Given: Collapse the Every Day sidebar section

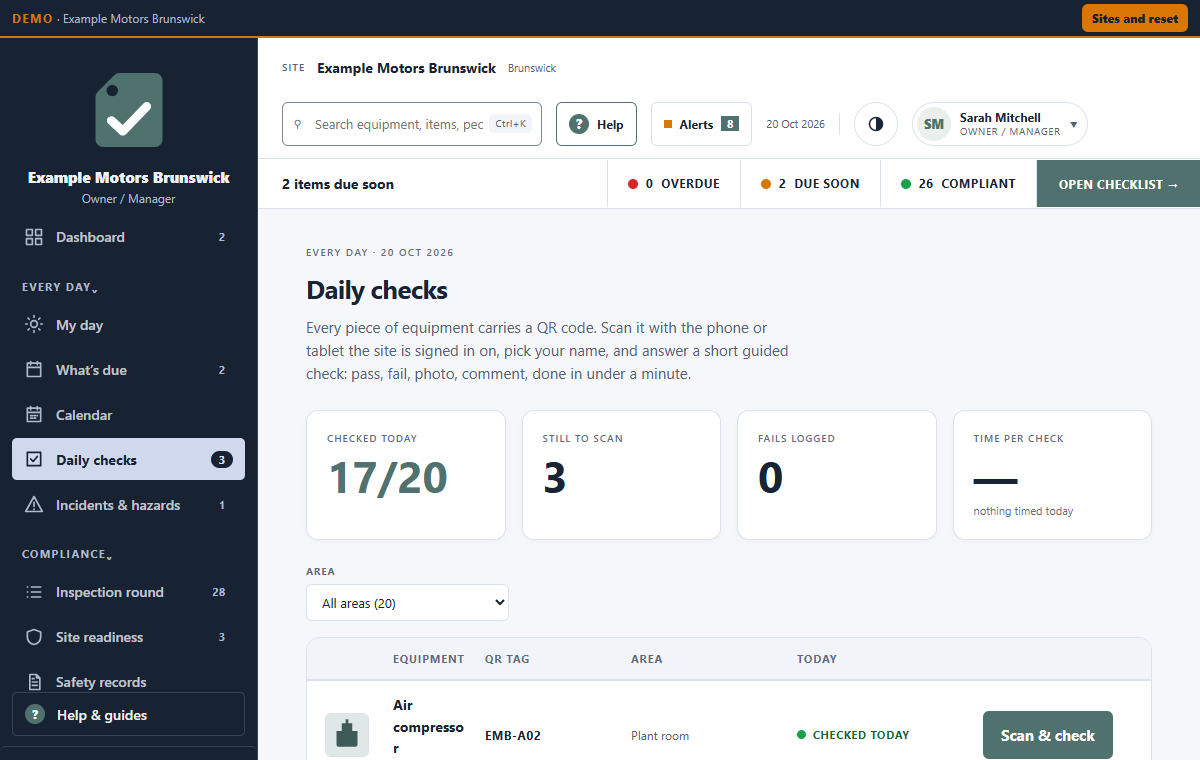Looking at the screenshot, I should [x=60, y=287].
